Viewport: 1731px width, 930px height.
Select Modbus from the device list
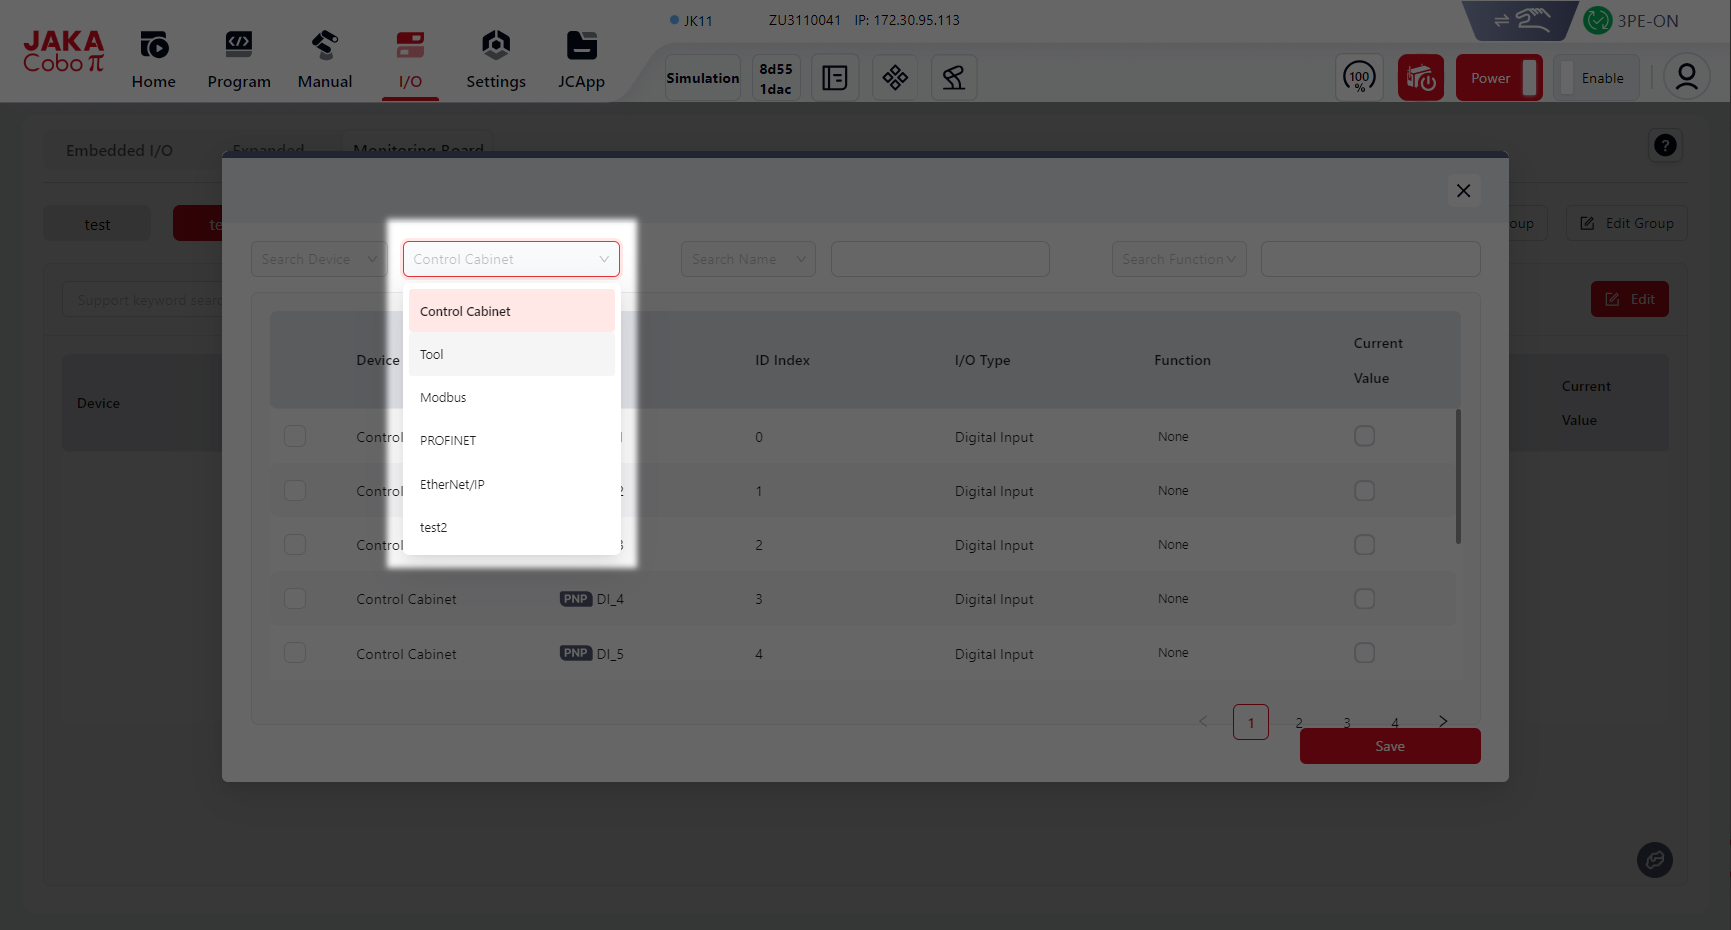point(443,398)
